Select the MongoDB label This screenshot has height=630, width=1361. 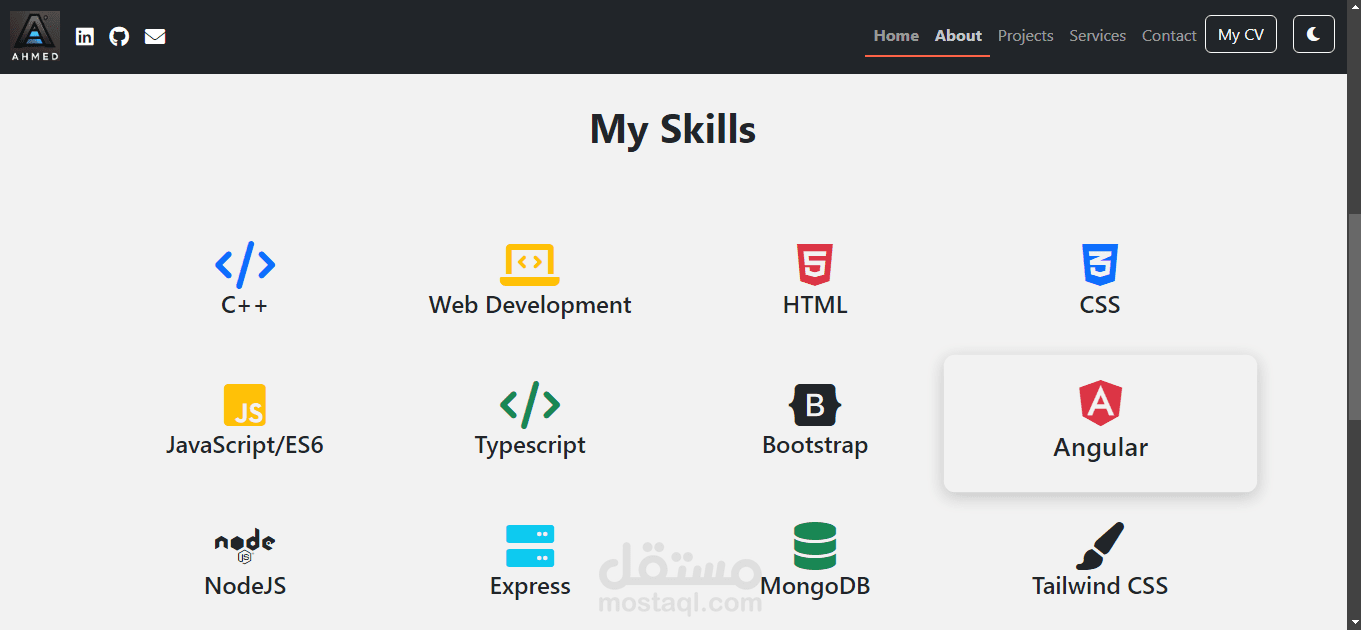(x=815, y=586)
